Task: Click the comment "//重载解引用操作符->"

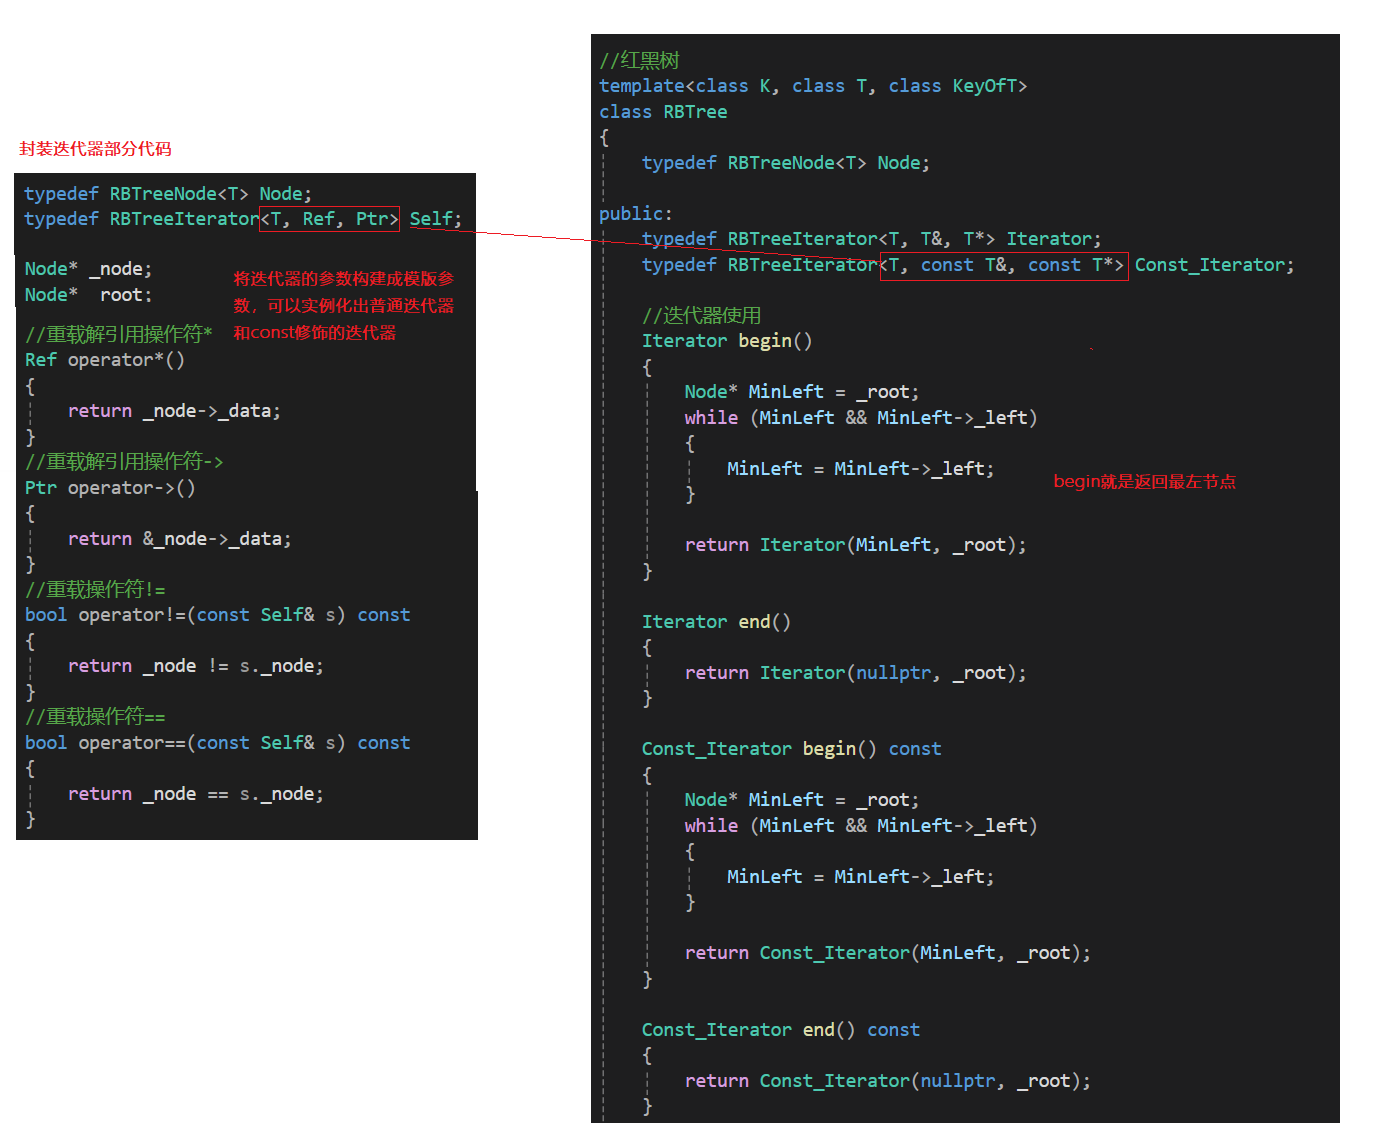Action: point(124,462)
